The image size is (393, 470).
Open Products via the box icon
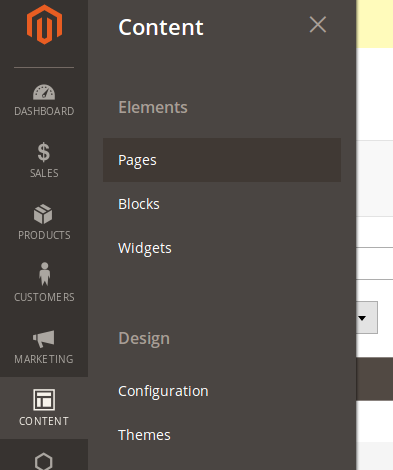pyautogui.click(x=43, y=214)
